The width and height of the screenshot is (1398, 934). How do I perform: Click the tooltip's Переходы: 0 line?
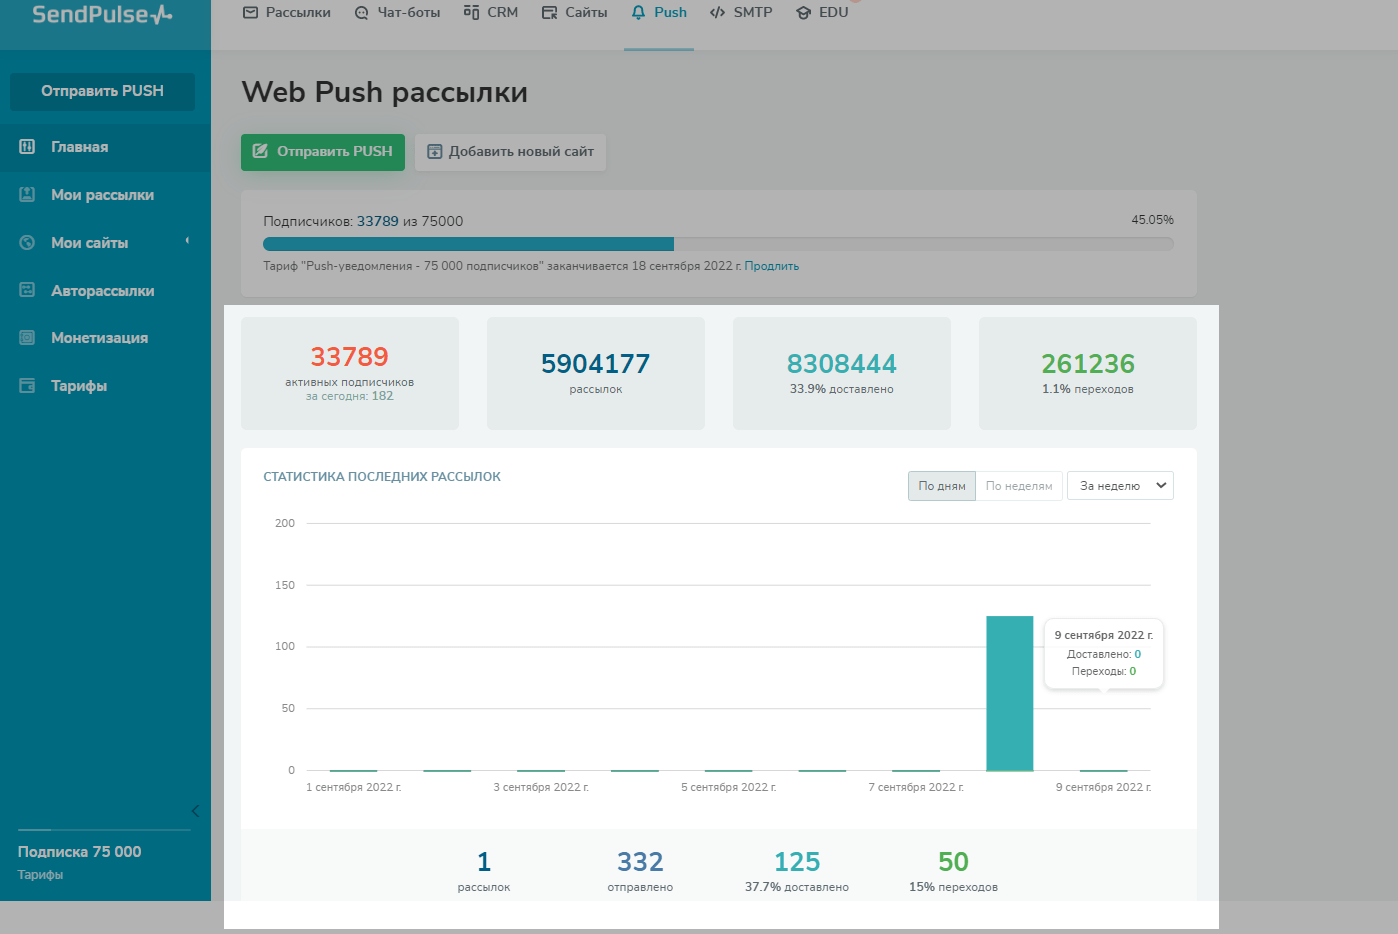pyautogui.click(x=1104, y=671)
